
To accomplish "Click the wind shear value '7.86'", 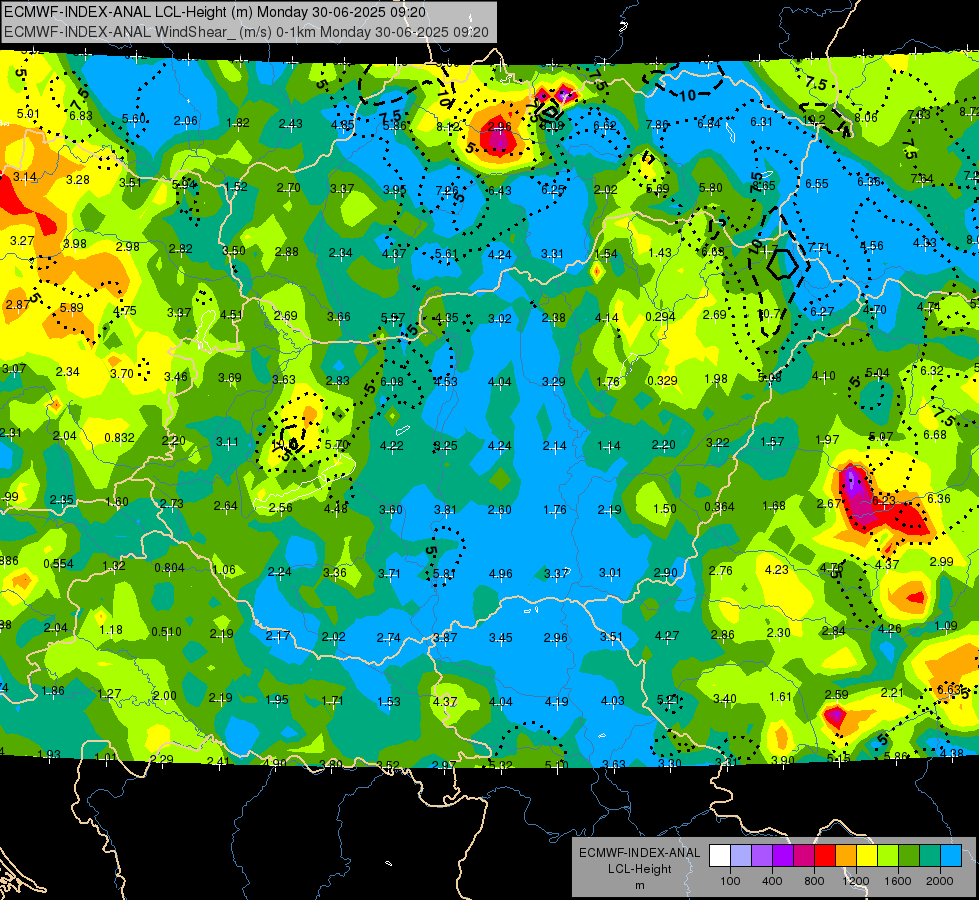I will tap(657, 125).
